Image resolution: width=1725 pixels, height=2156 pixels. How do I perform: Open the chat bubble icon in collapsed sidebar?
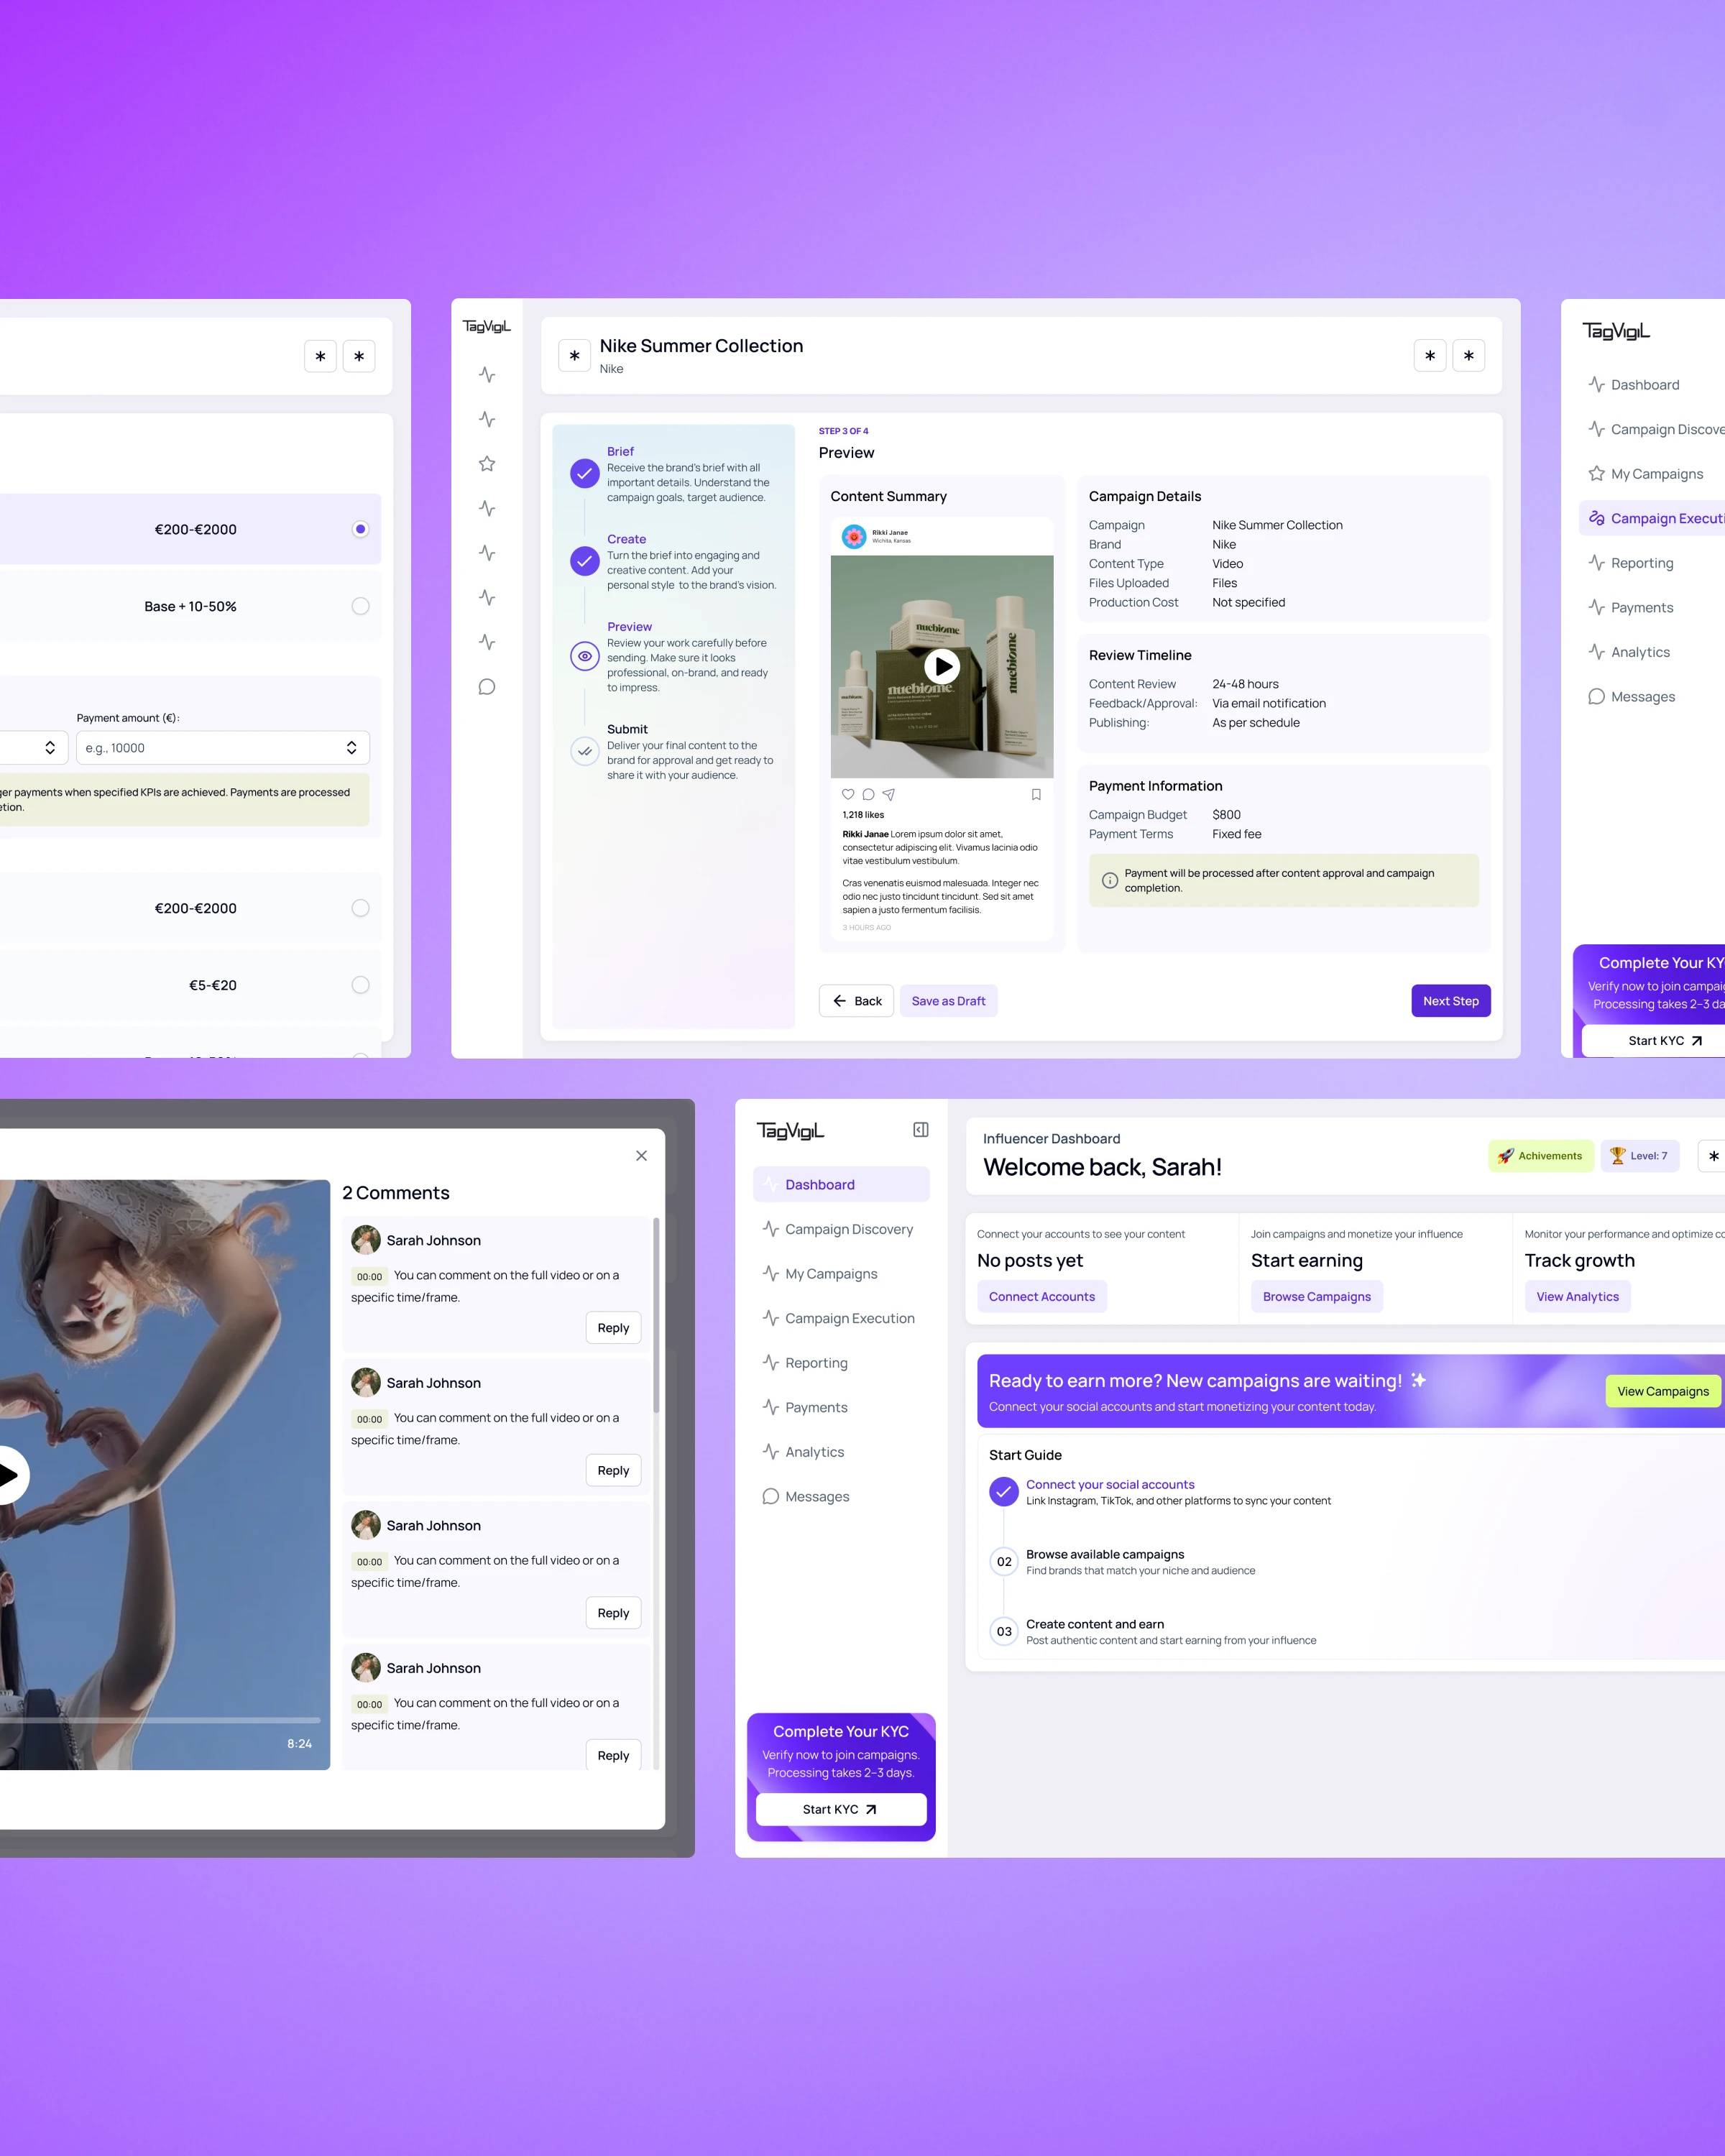[487, 687]
